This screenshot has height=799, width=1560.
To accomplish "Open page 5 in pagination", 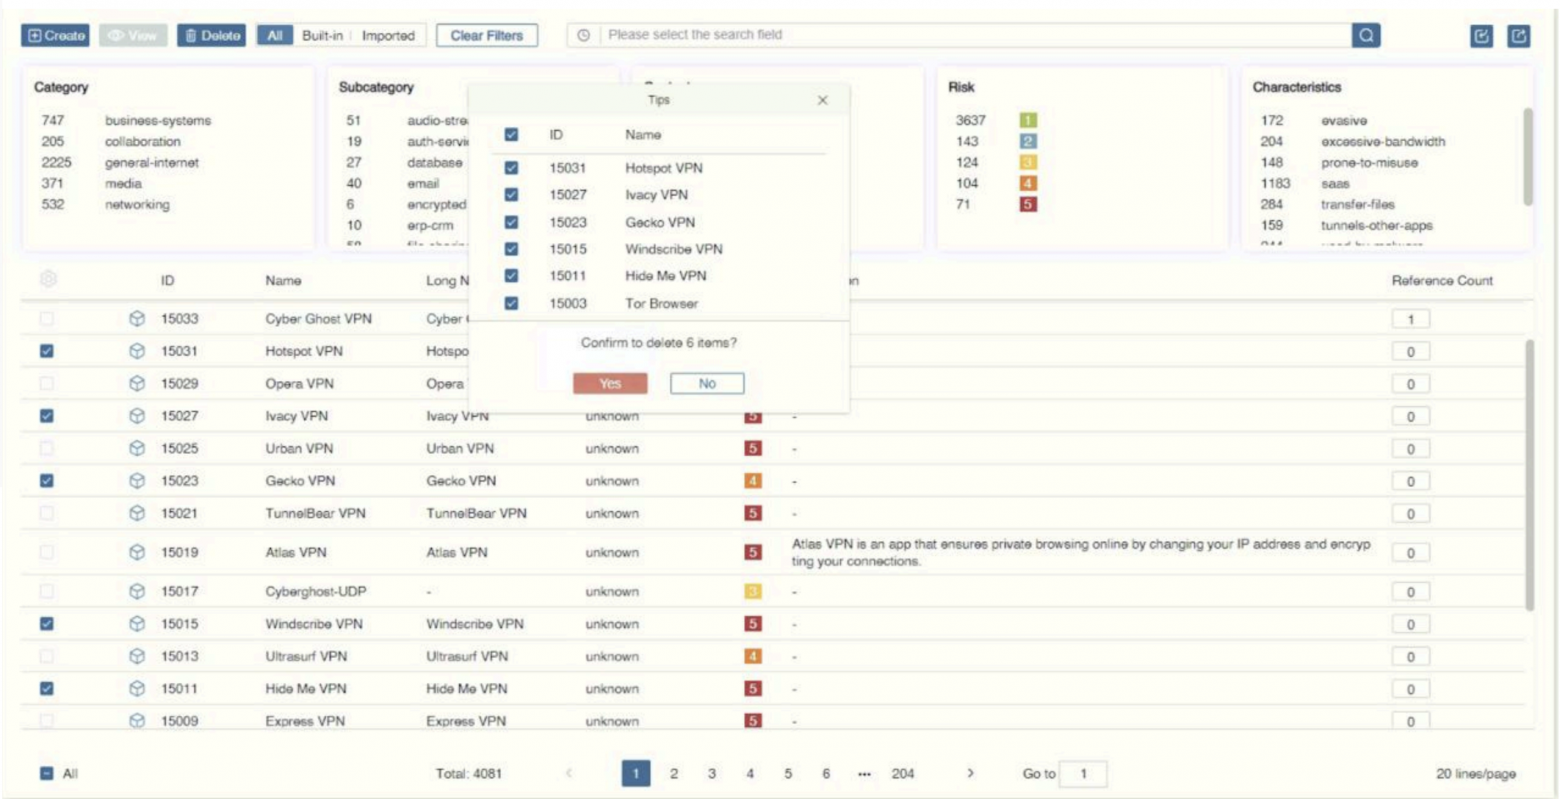I will coord(788,773).
